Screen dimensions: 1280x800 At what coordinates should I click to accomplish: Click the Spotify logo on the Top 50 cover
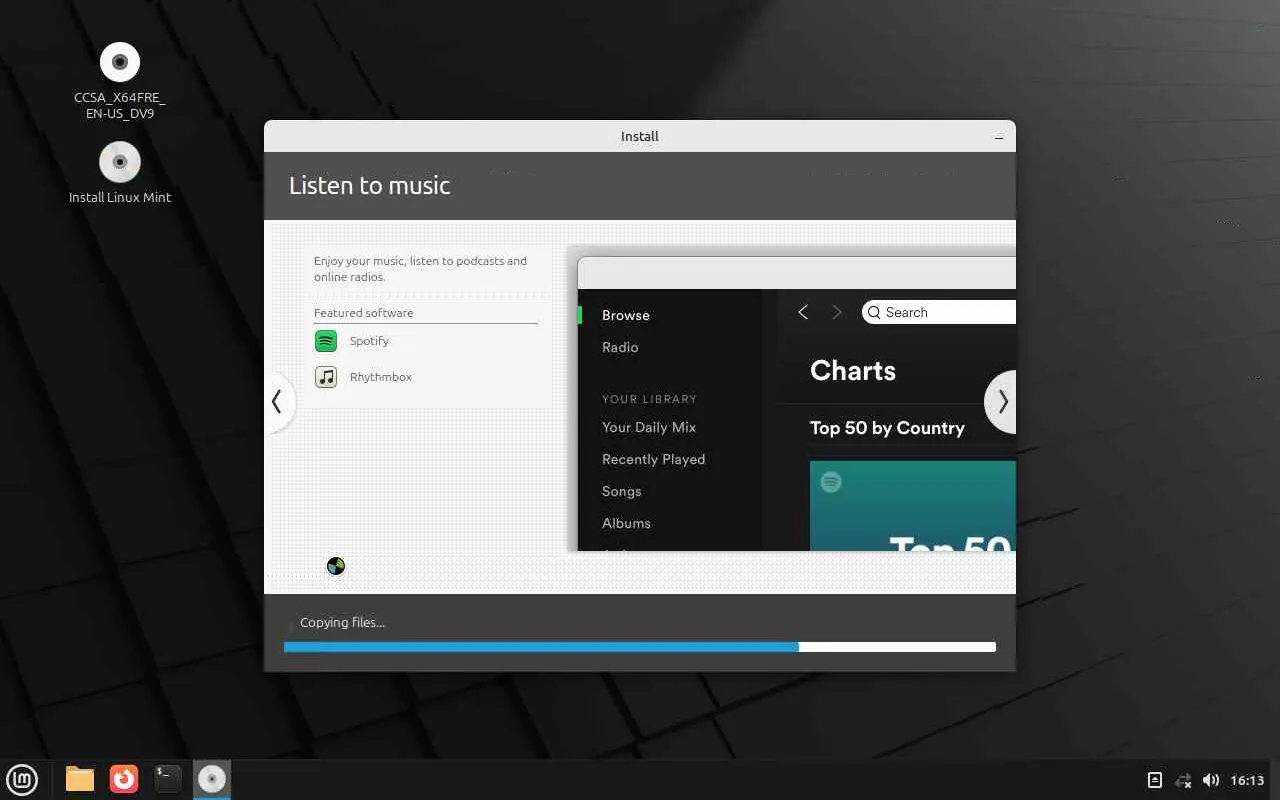point(831,483)
